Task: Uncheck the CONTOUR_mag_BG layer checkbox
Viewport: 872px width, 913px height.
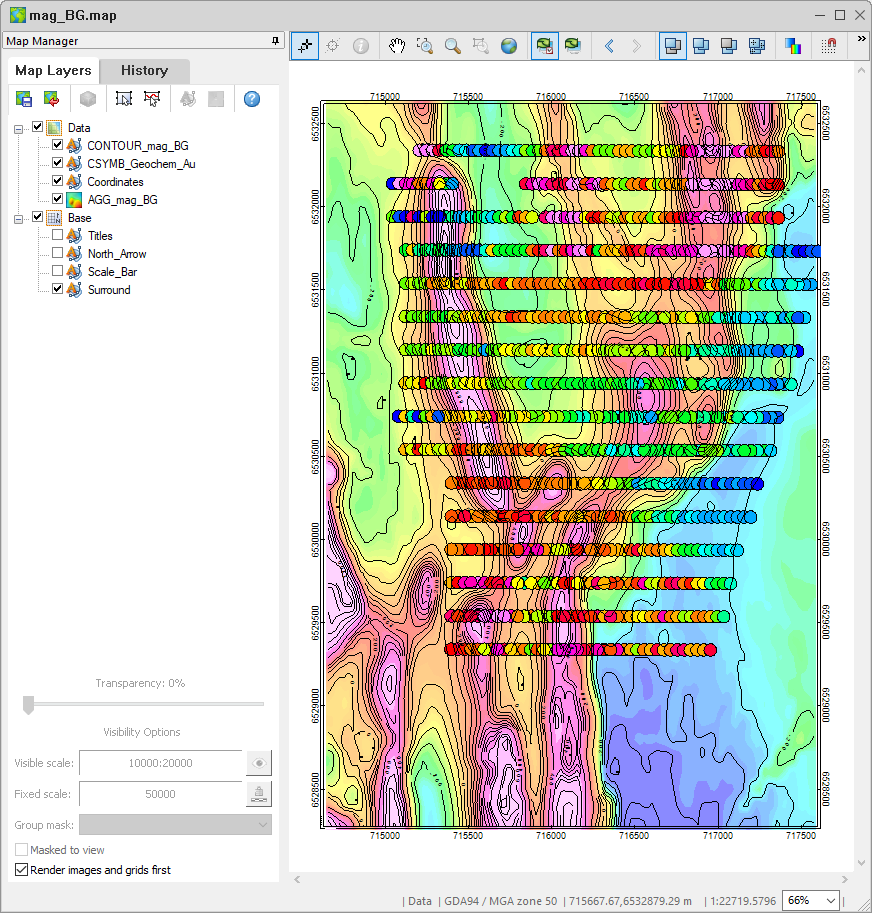Action: point(57,146)
